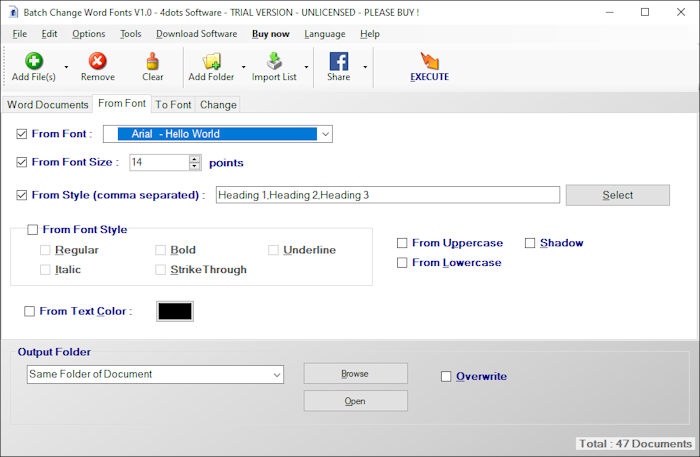Click the Import List icon
Viewport: 700px width, 457px height.
click(274, 61)
